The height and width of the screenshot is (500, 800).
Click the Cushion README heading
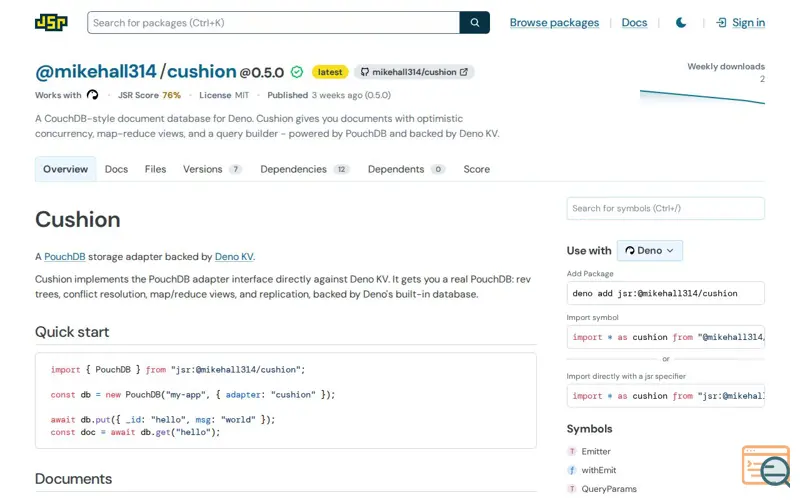[78, 219]
